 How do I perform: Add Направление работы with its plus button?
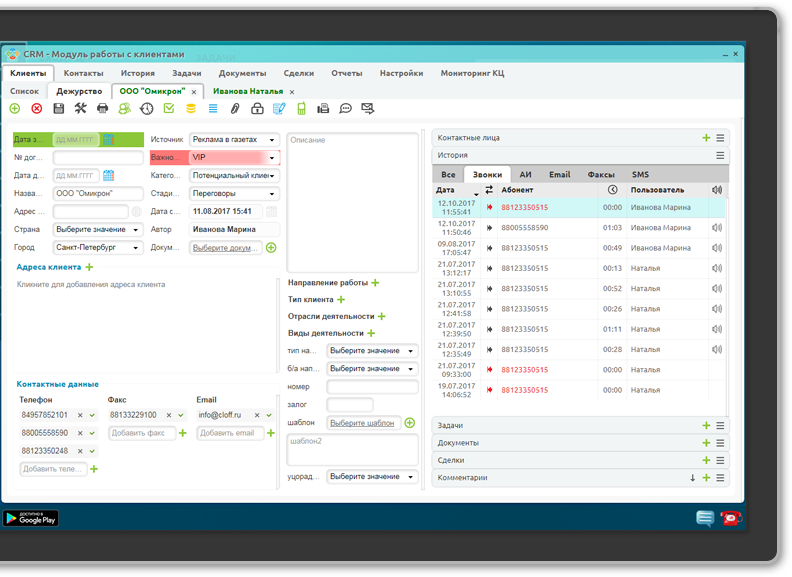[375, 283]
